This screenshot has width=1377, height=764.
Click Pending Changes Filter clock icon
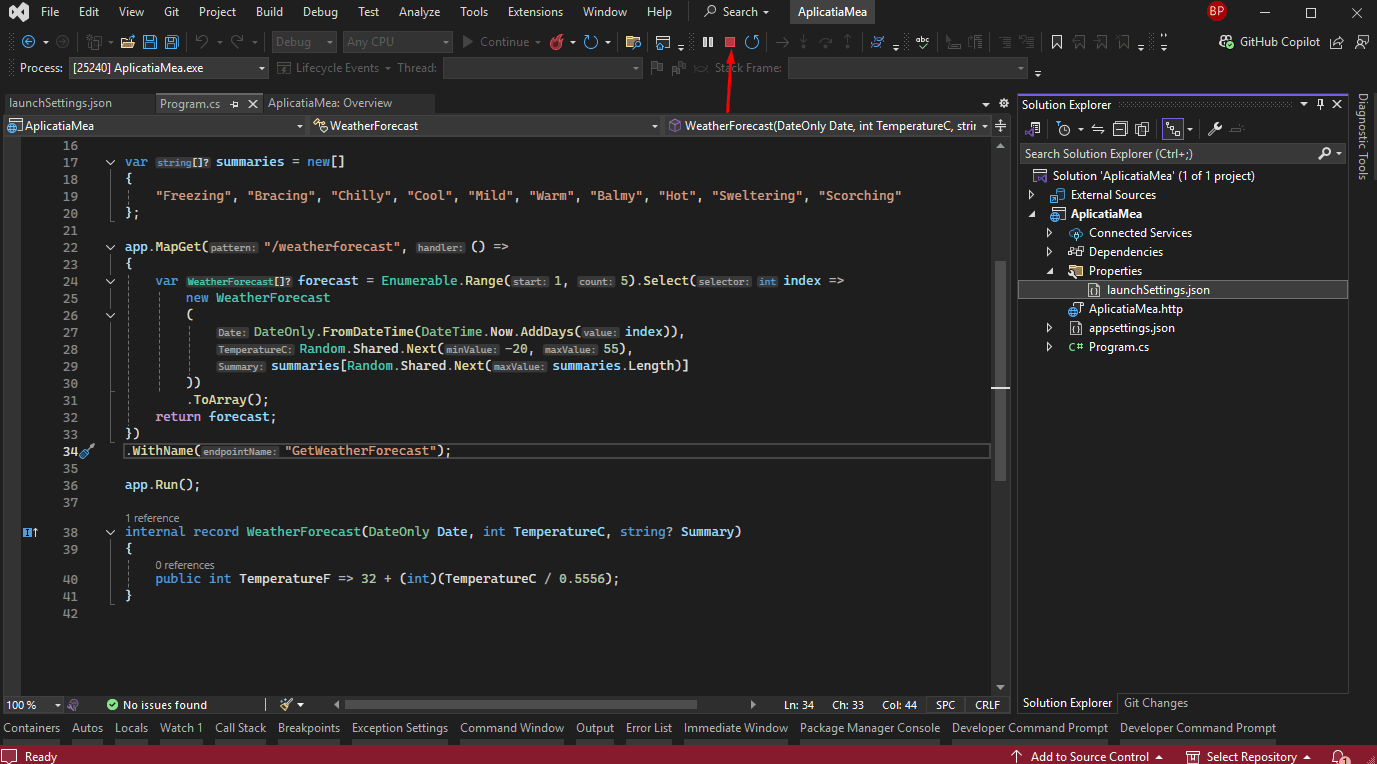pos(1064,129)
